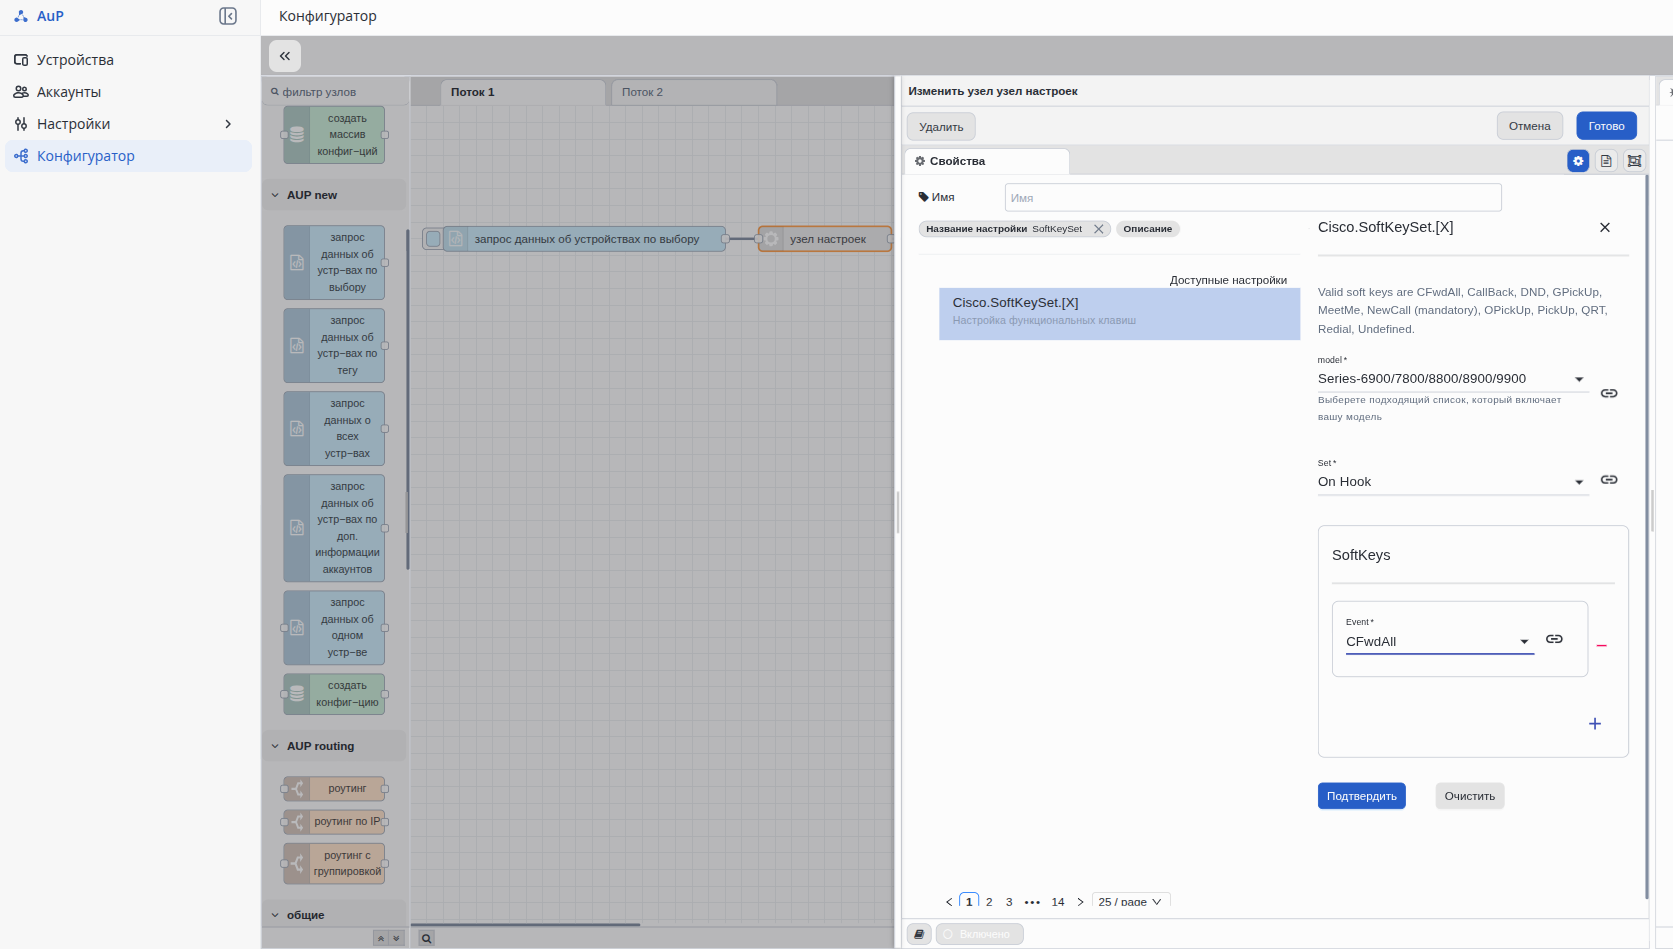Expand the Настройки submenu chevron
The height and width of the screenshot is (949, 1673).
(x=228, y=124)
